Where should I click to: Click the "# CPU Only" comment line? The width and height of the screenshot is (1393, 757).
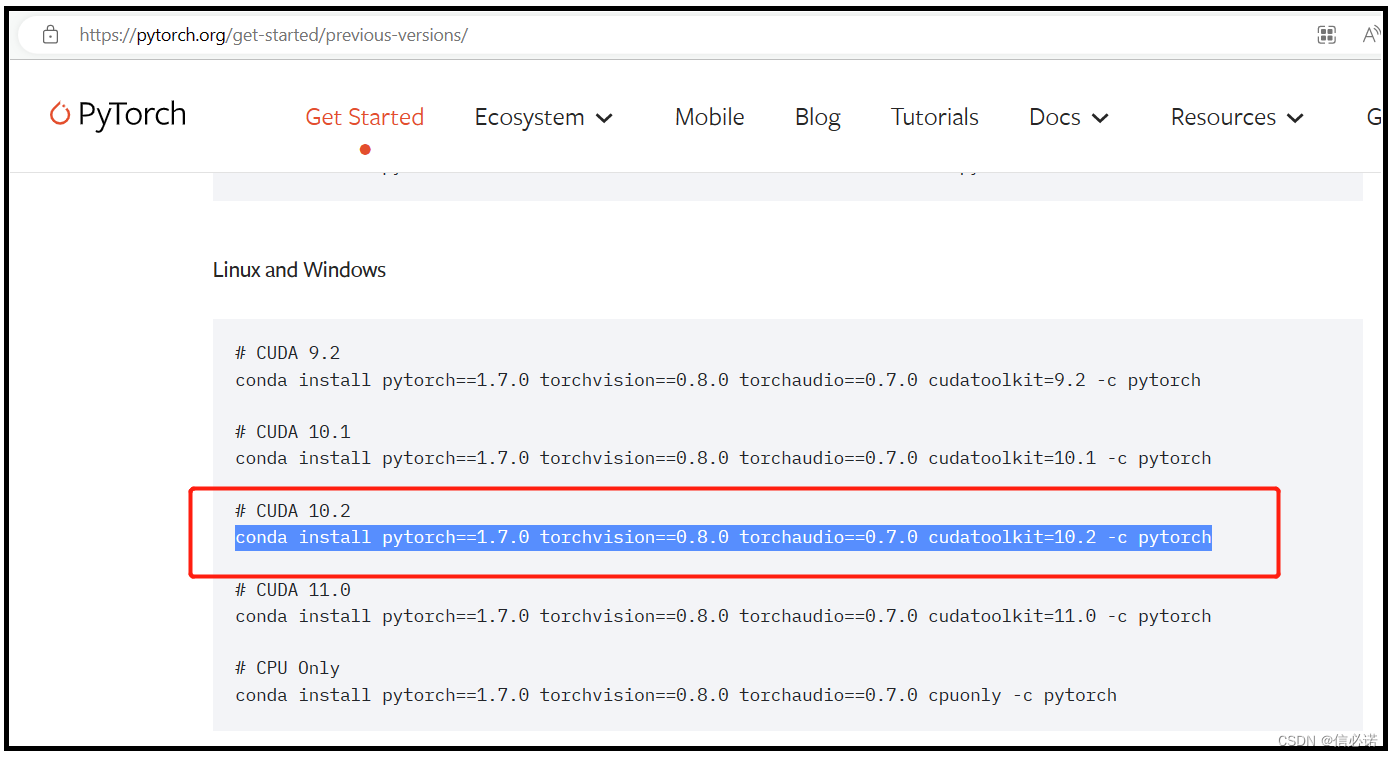(x=288, y=668)
